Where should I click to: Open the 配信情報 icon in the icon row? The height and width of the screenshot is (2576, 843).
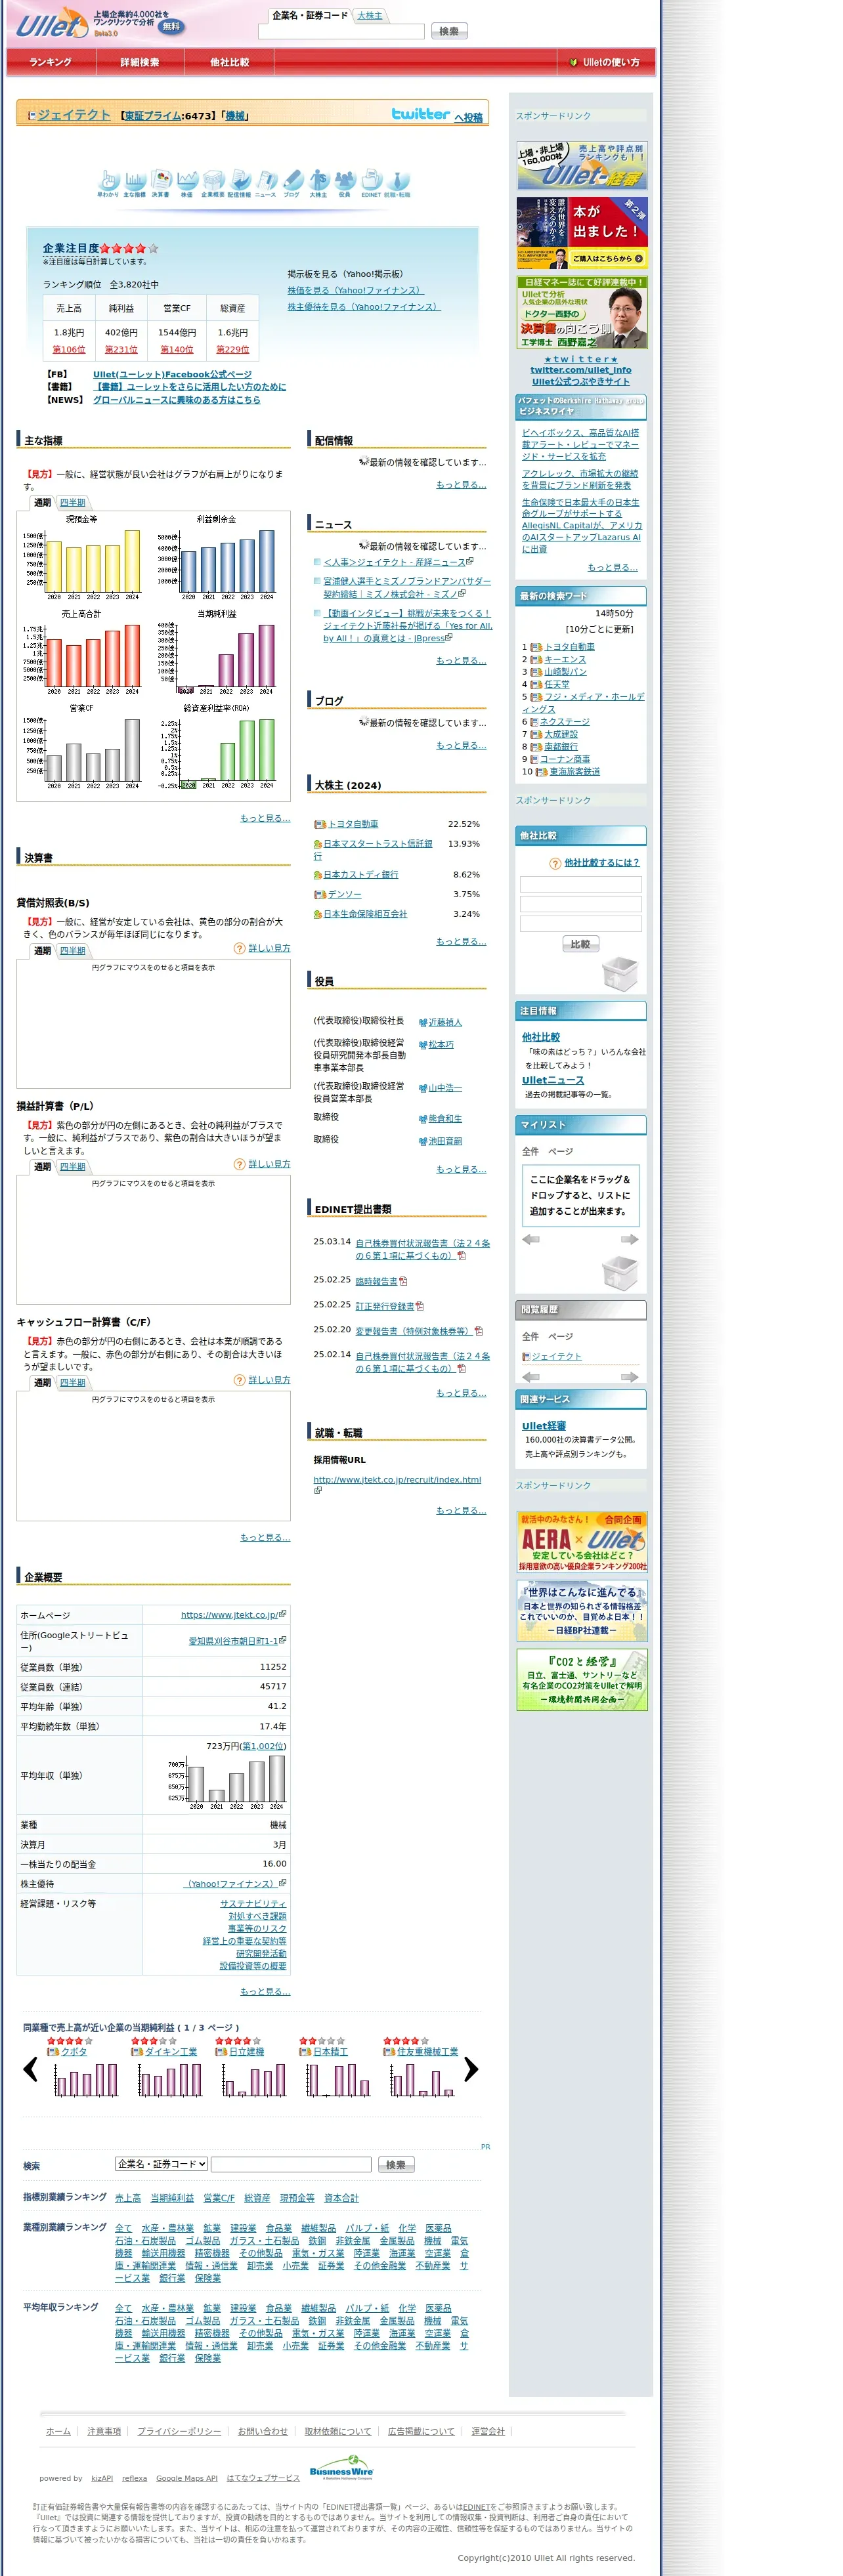[x=239, y=182]
